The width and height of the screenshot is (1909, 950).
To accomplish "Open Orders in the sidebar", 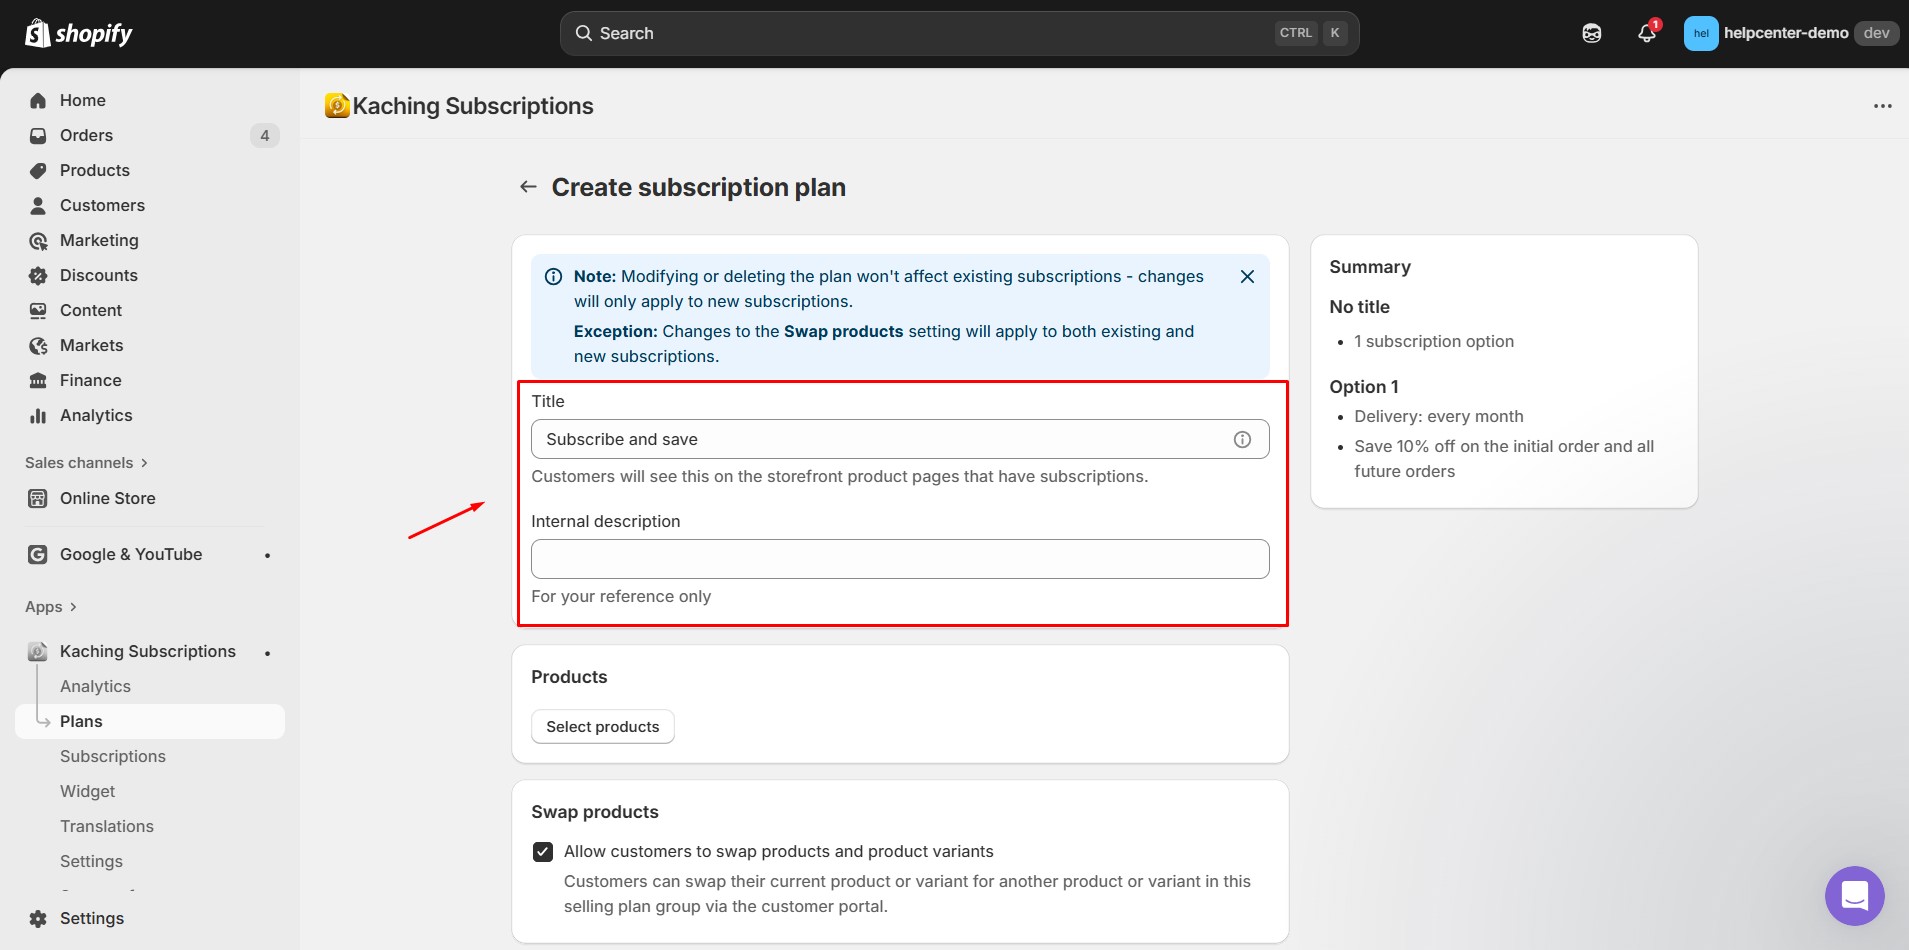I will coord(86,135).
